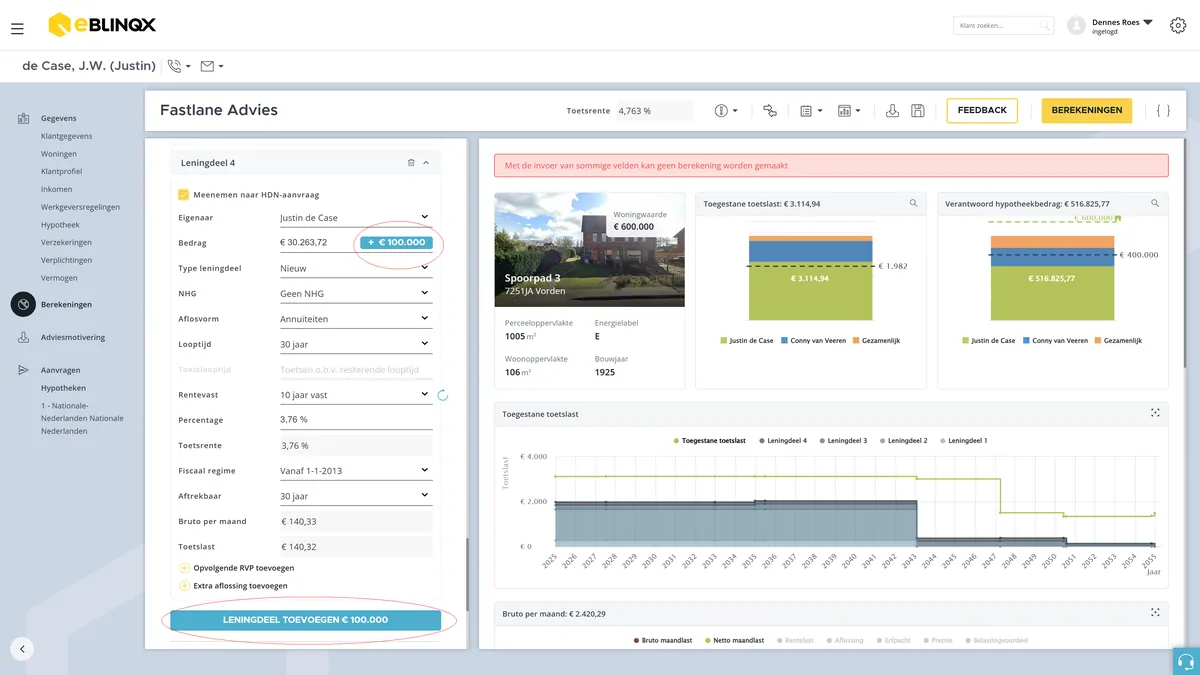Delete Leningdeel 4 with trash icon
The height and width of the screenshot is (675, 1200).
point(411,163)
